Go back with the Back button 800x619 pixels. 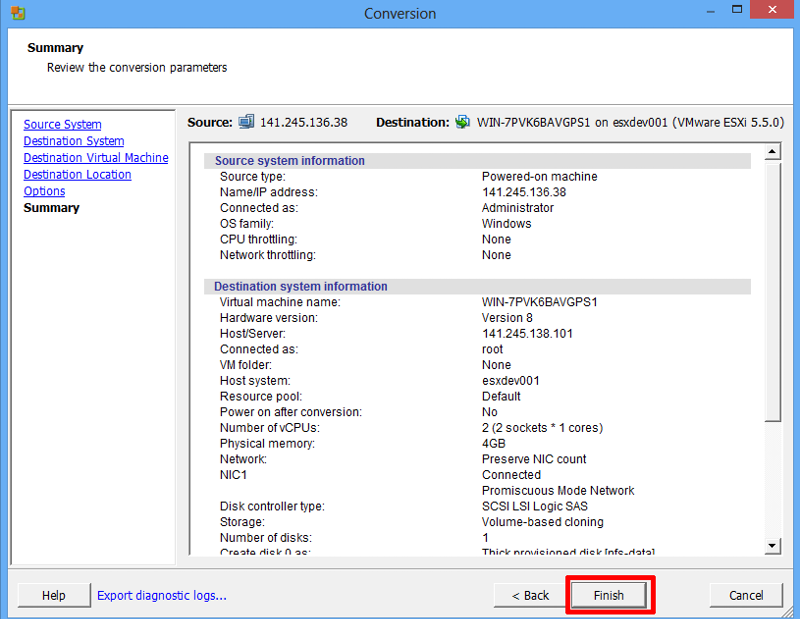point(531,596)
